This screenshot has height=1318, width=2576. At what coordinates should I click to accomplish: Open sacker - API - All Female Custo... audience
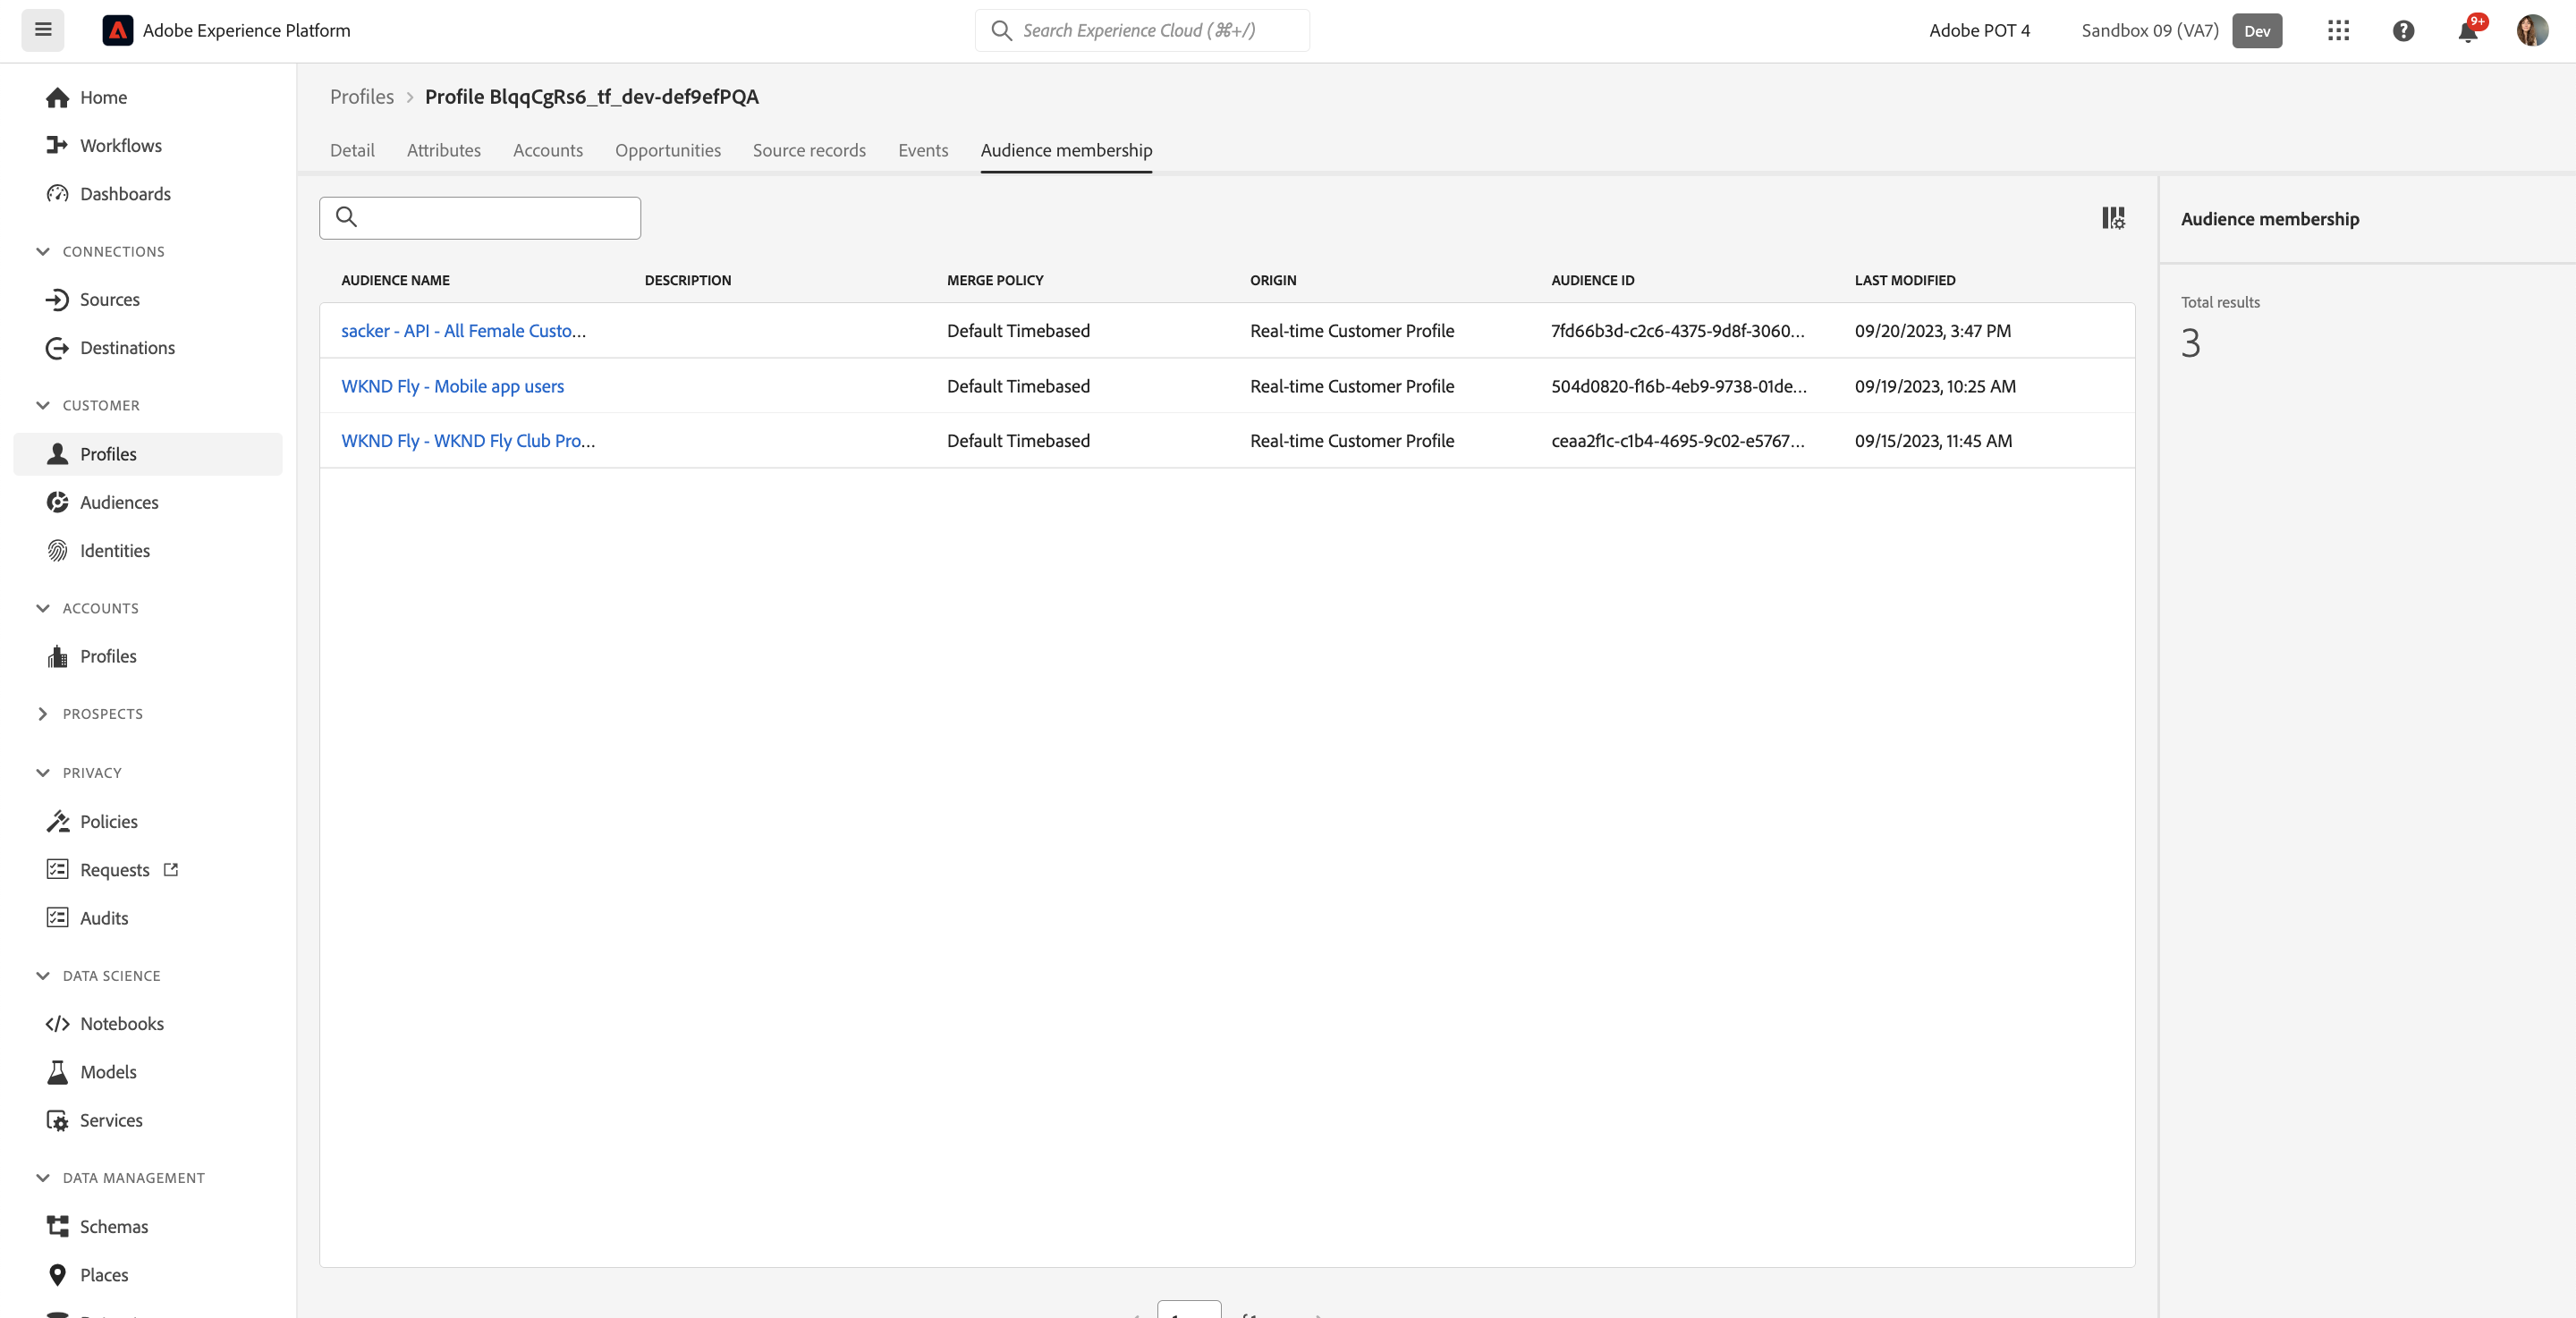[463, 330]
